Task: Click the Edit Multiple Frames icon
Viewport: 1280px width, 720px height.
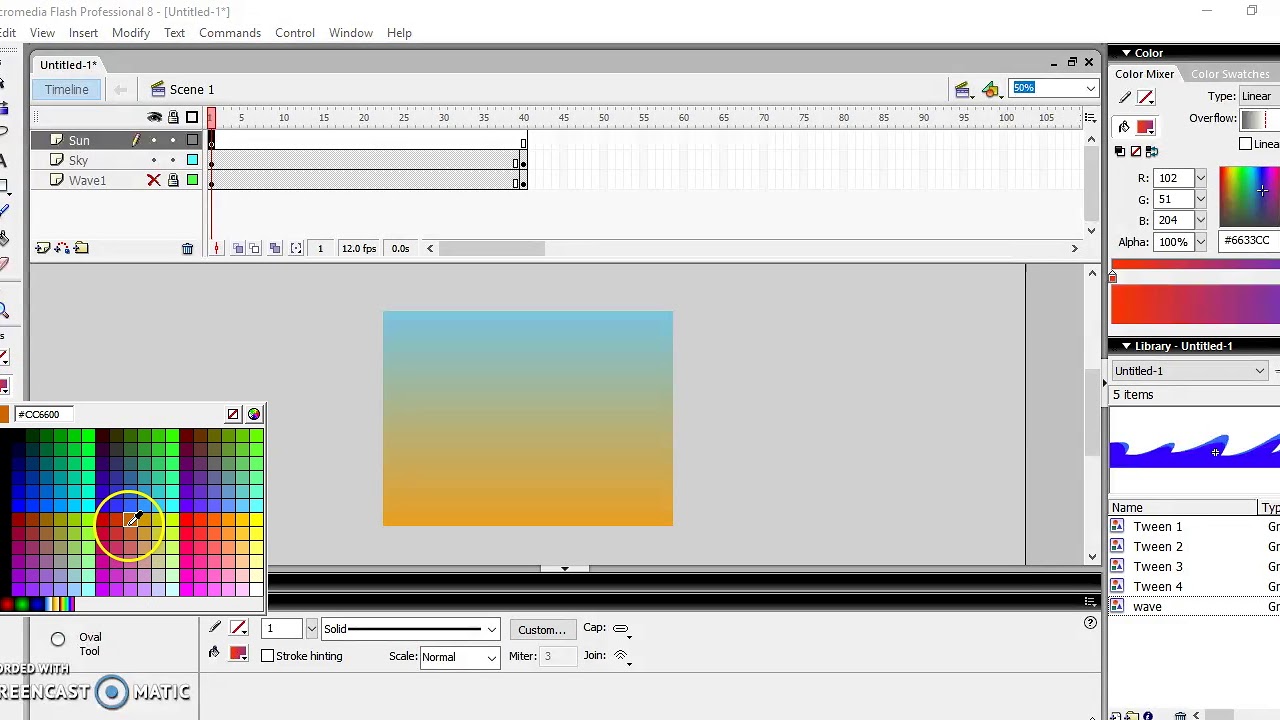Action: [x=276, y=248]
